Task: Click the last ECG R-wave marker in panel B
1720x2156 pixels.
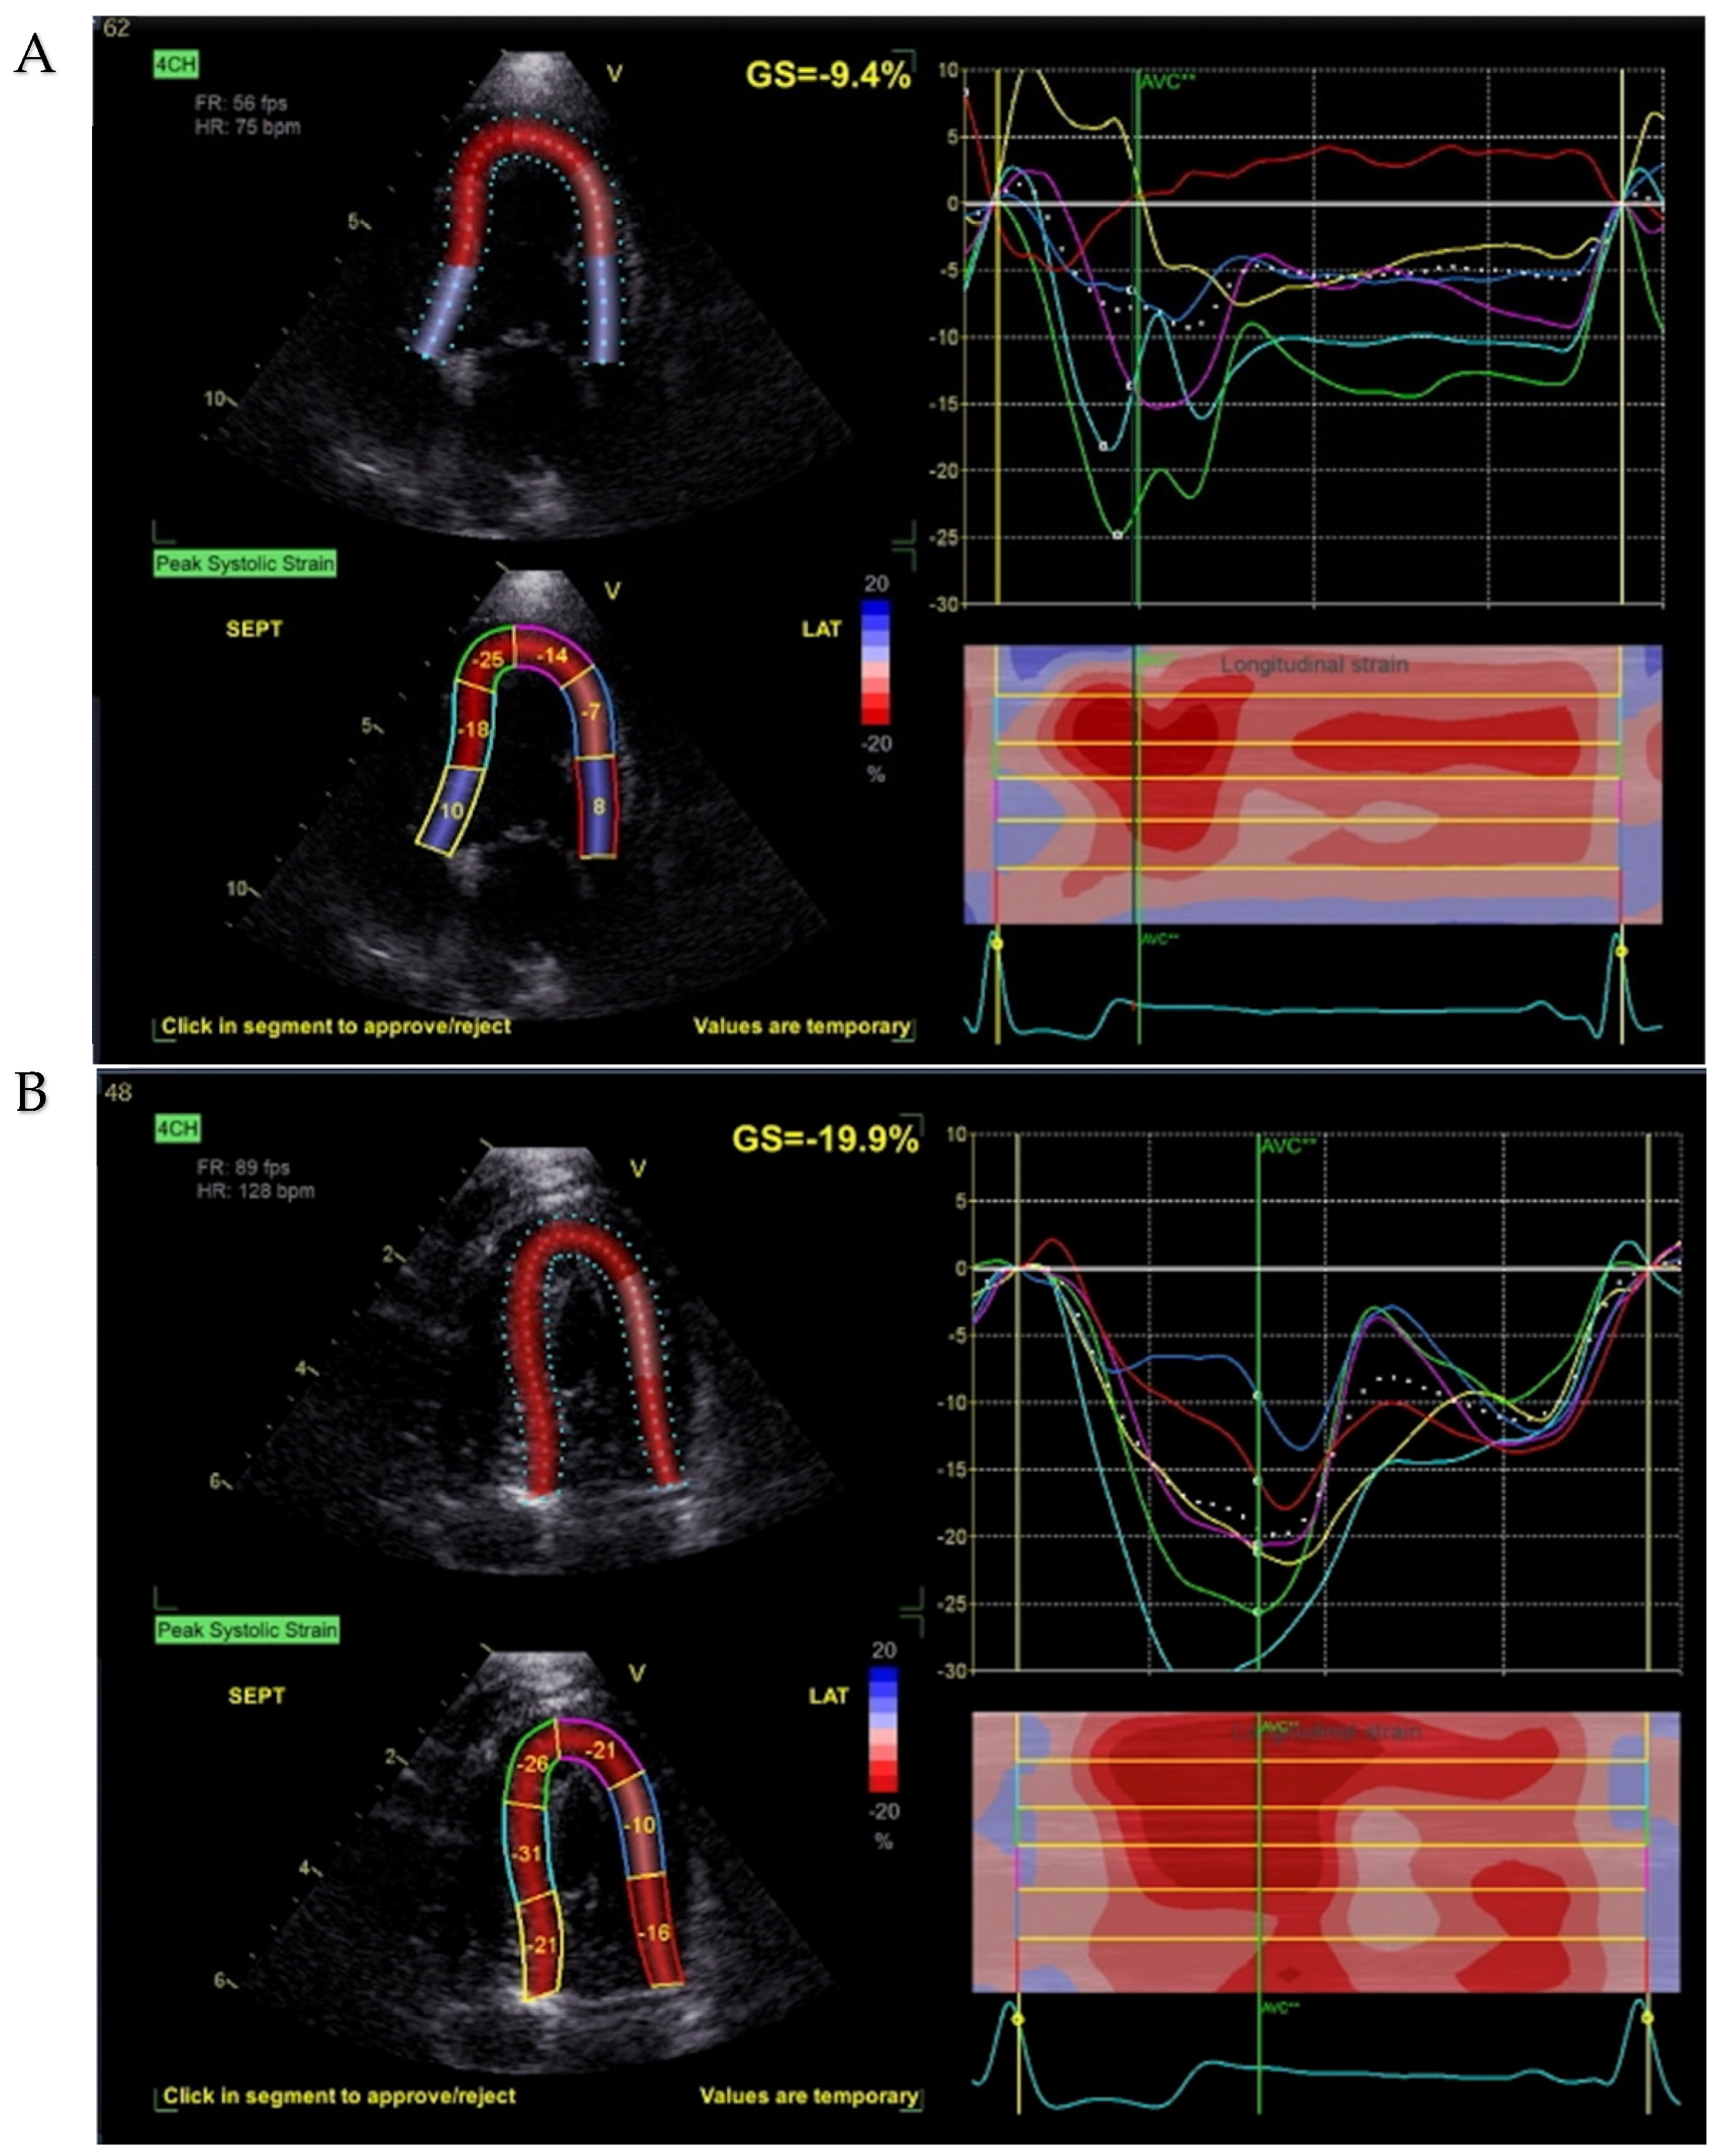Action: 1647,2017
